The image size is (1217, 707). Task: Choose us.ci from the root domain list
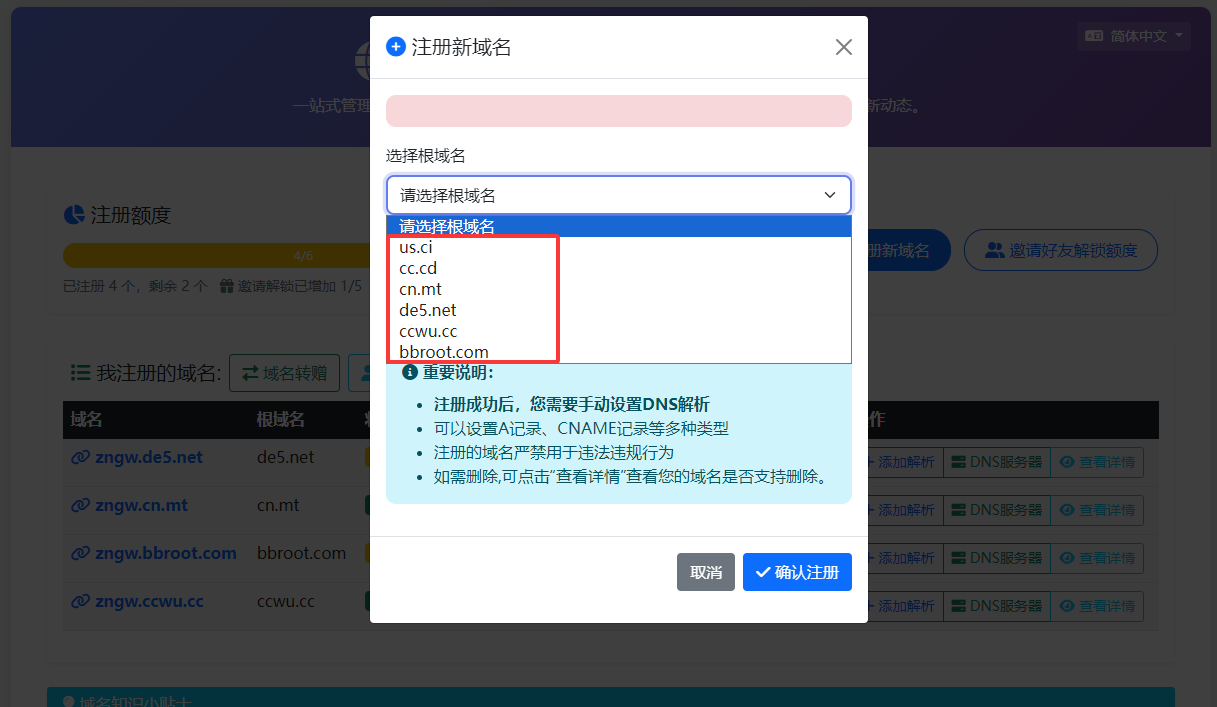tap(415, 247)
